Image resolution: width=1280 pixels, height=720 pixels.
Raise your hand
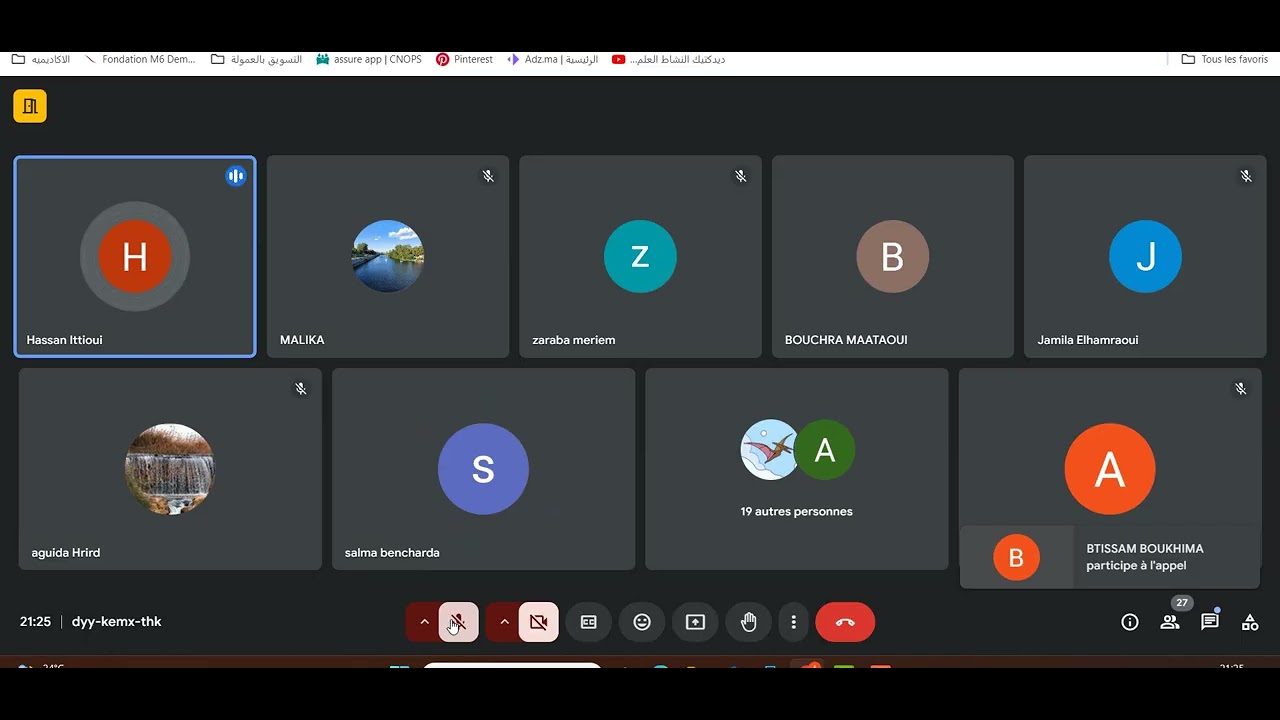[x=748, y=622]
